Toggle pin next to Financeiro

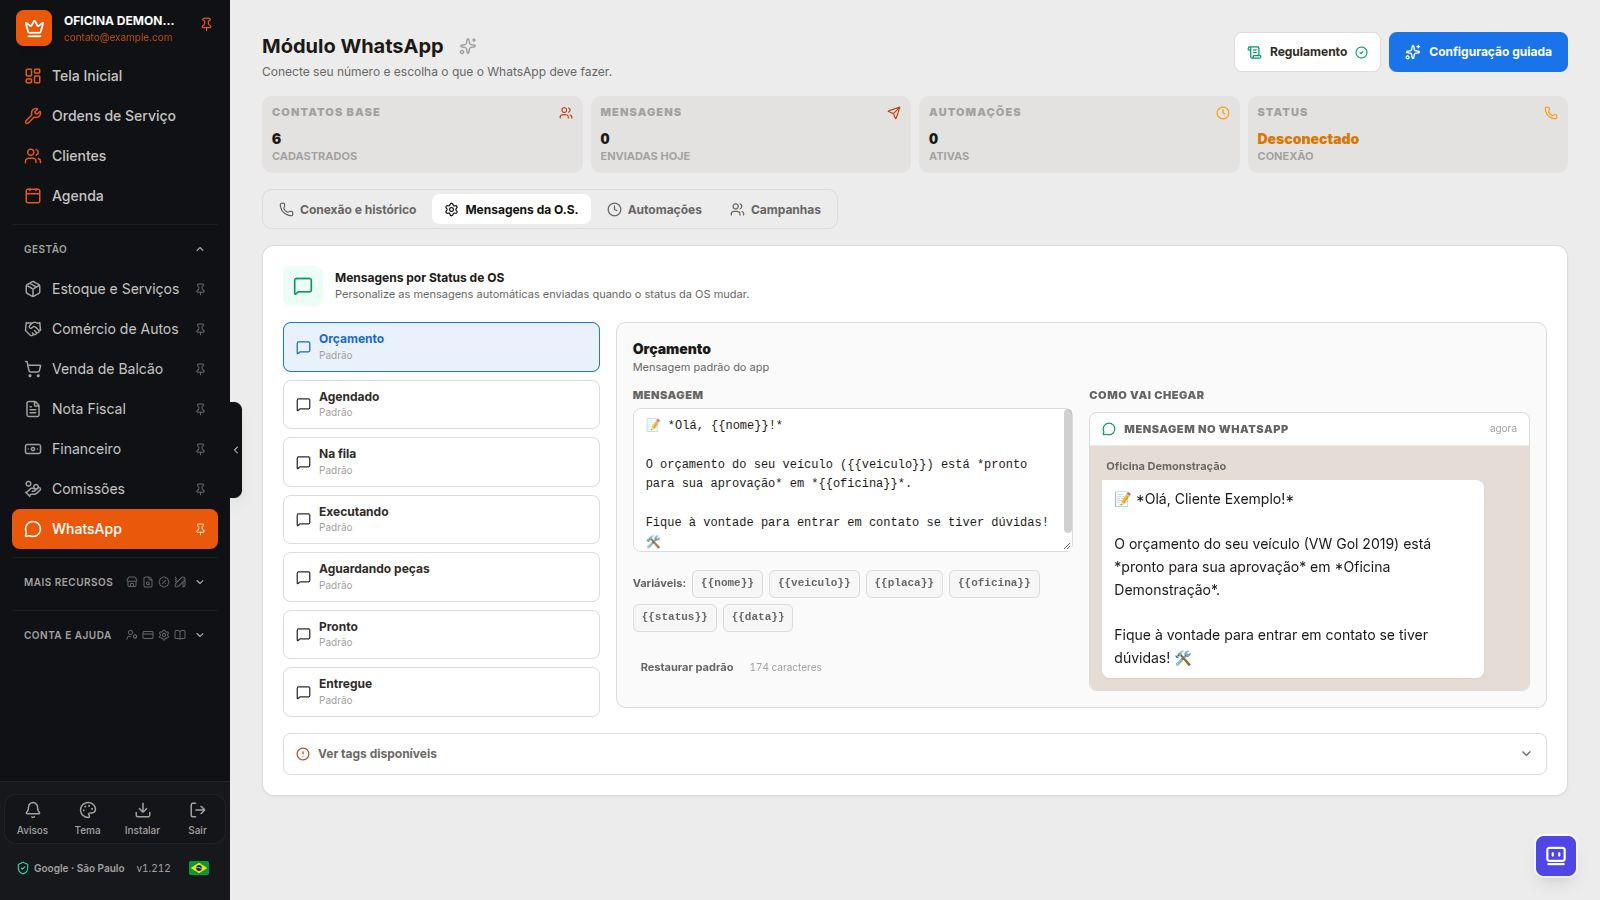tap(200, 449)
